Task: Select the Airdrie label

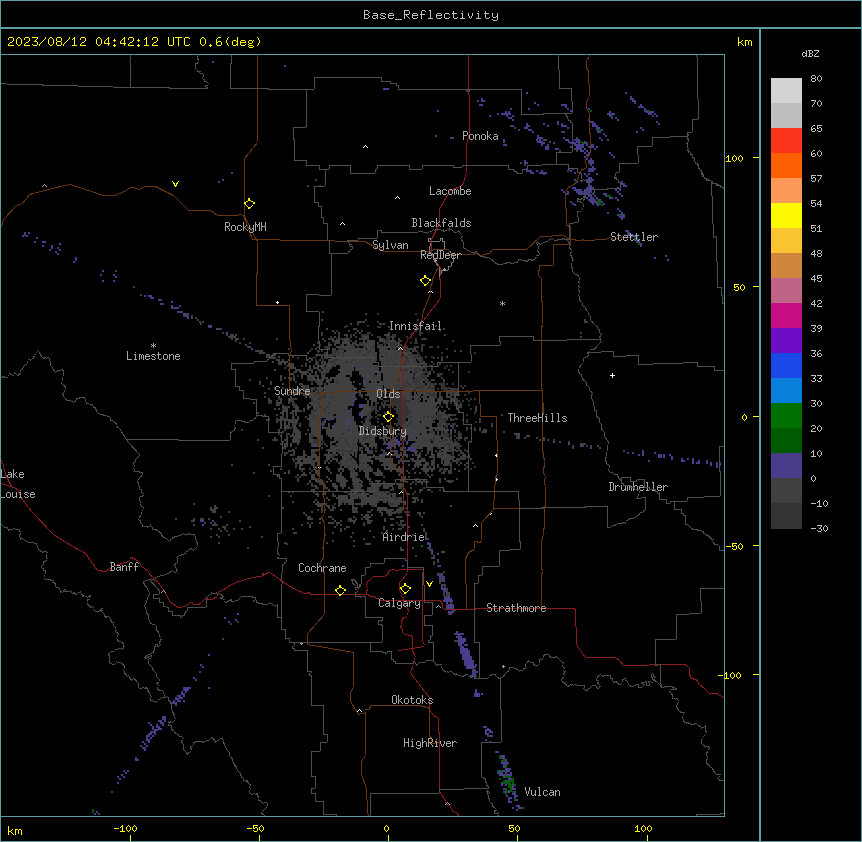Action: pyautogui.click(x=404, y=537)
